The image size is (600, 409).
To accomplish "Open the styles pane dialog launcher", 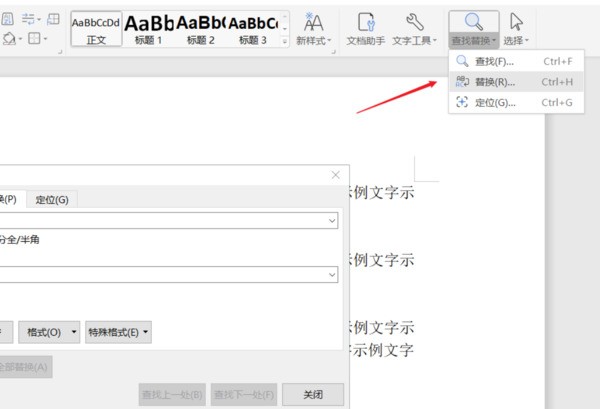I will pos(333,52).
